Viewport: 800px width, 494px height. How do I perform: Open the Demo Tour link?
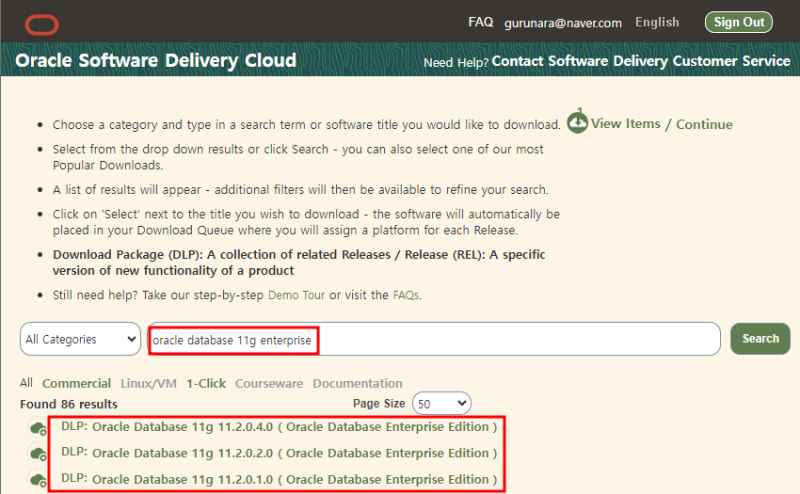(296, 295)
